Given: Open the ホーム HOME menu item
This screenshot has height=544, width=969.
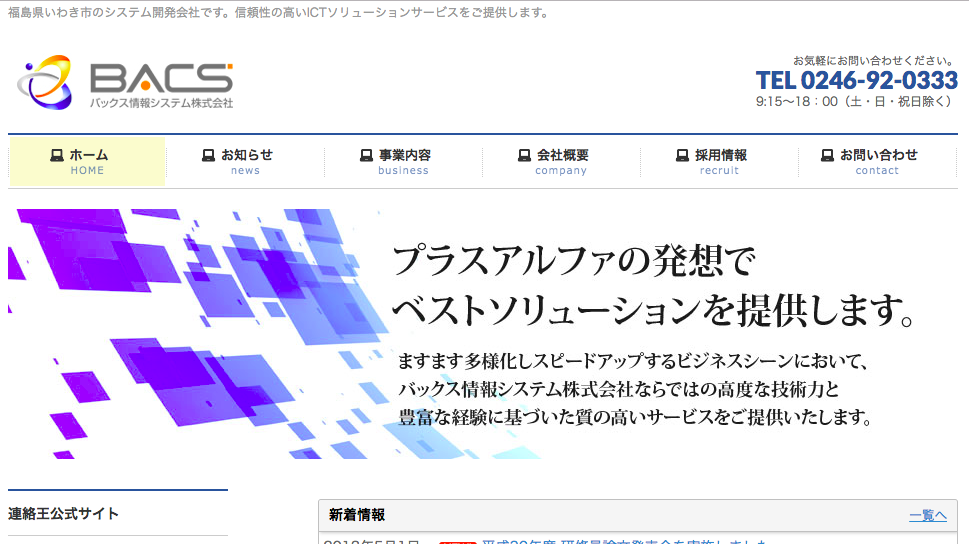Looking at the screenshot, I should (x=87, y=161).
